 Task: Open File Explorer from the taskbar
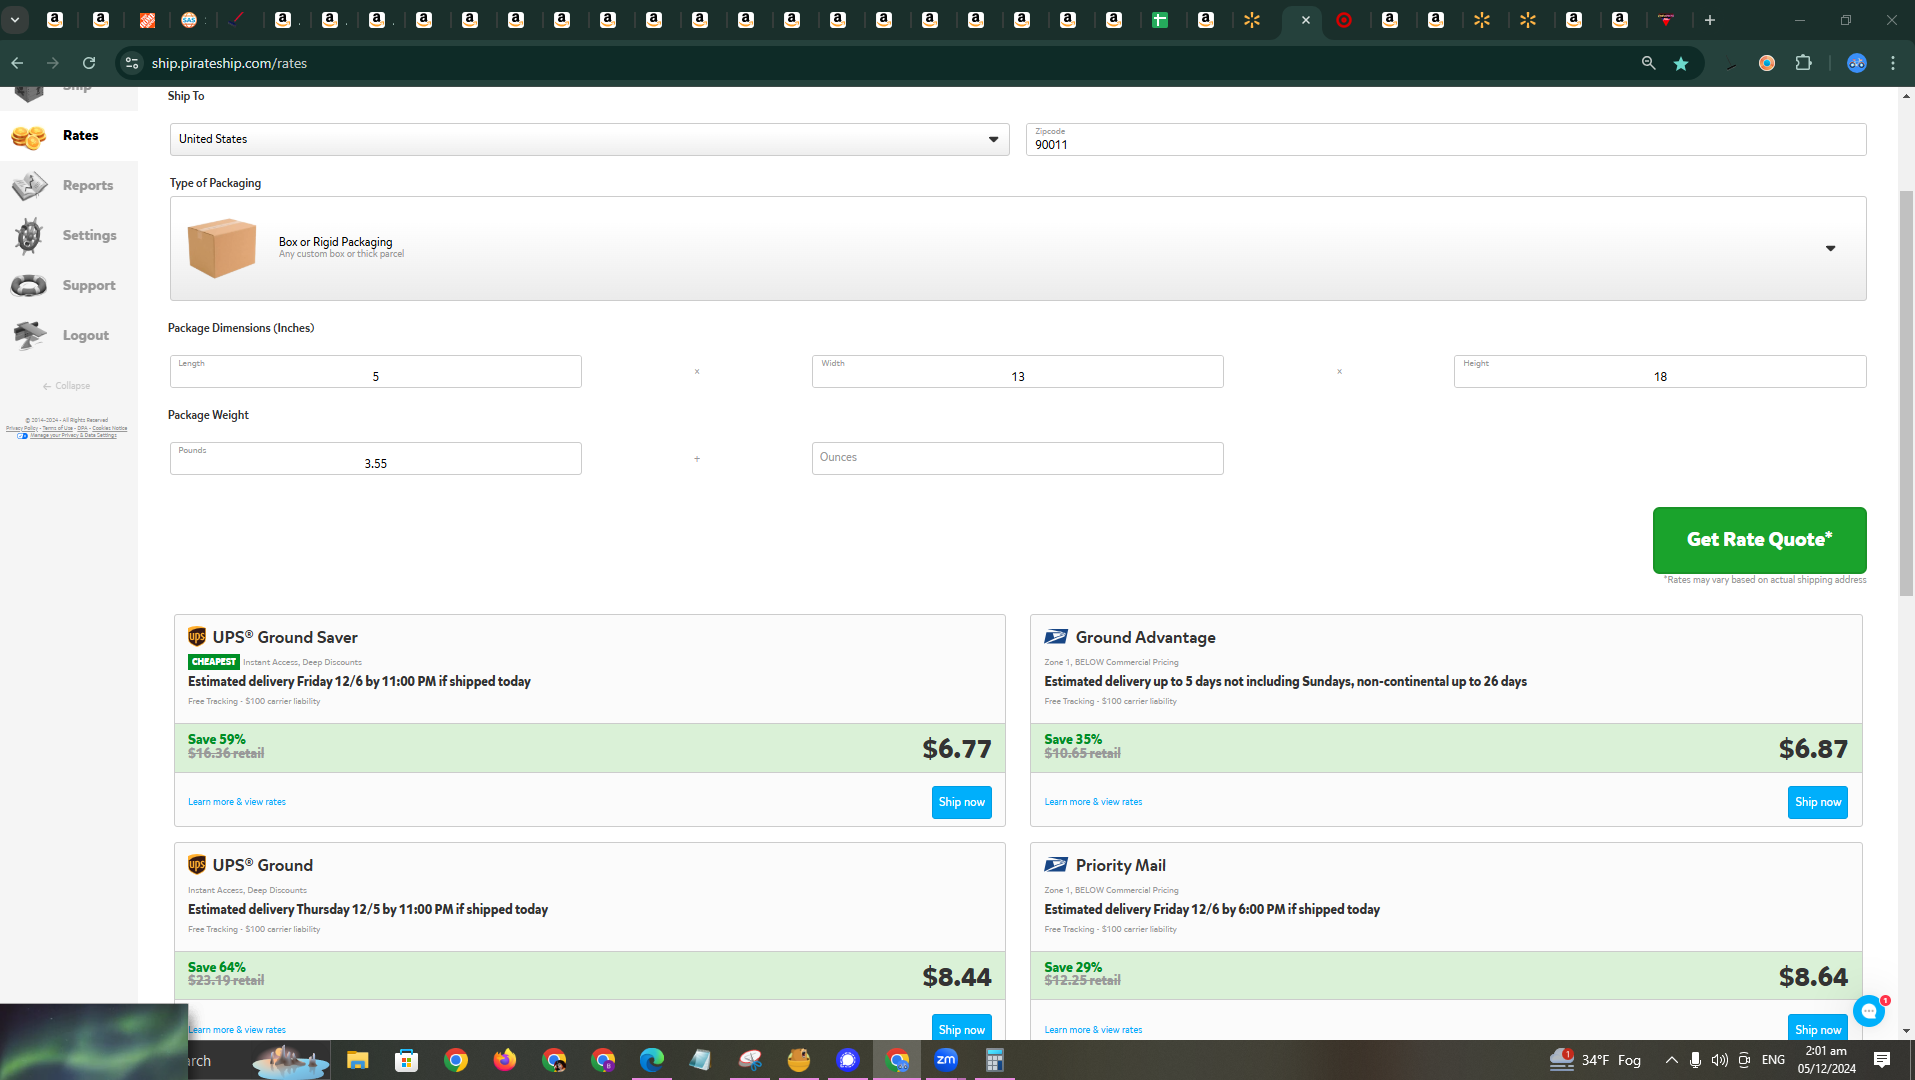357,1060
